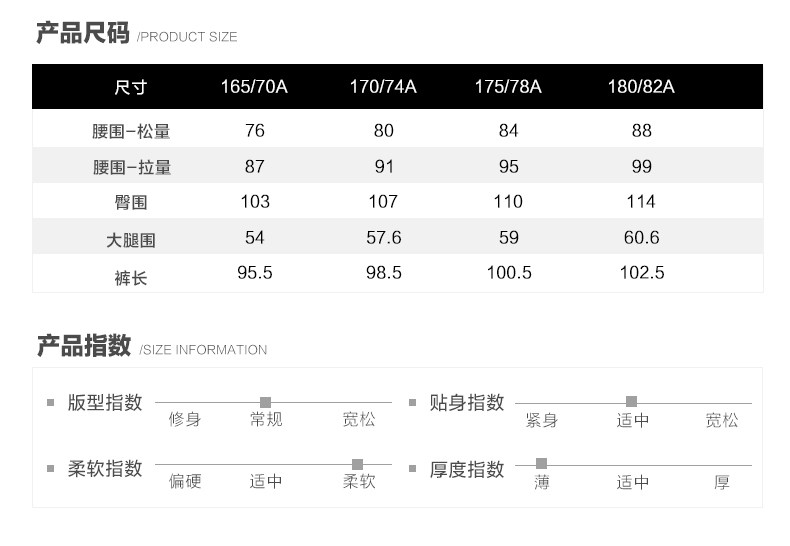Click the 大腿围 value 57.6
This screenshot has width=790, height=546.
pos(381,238)
